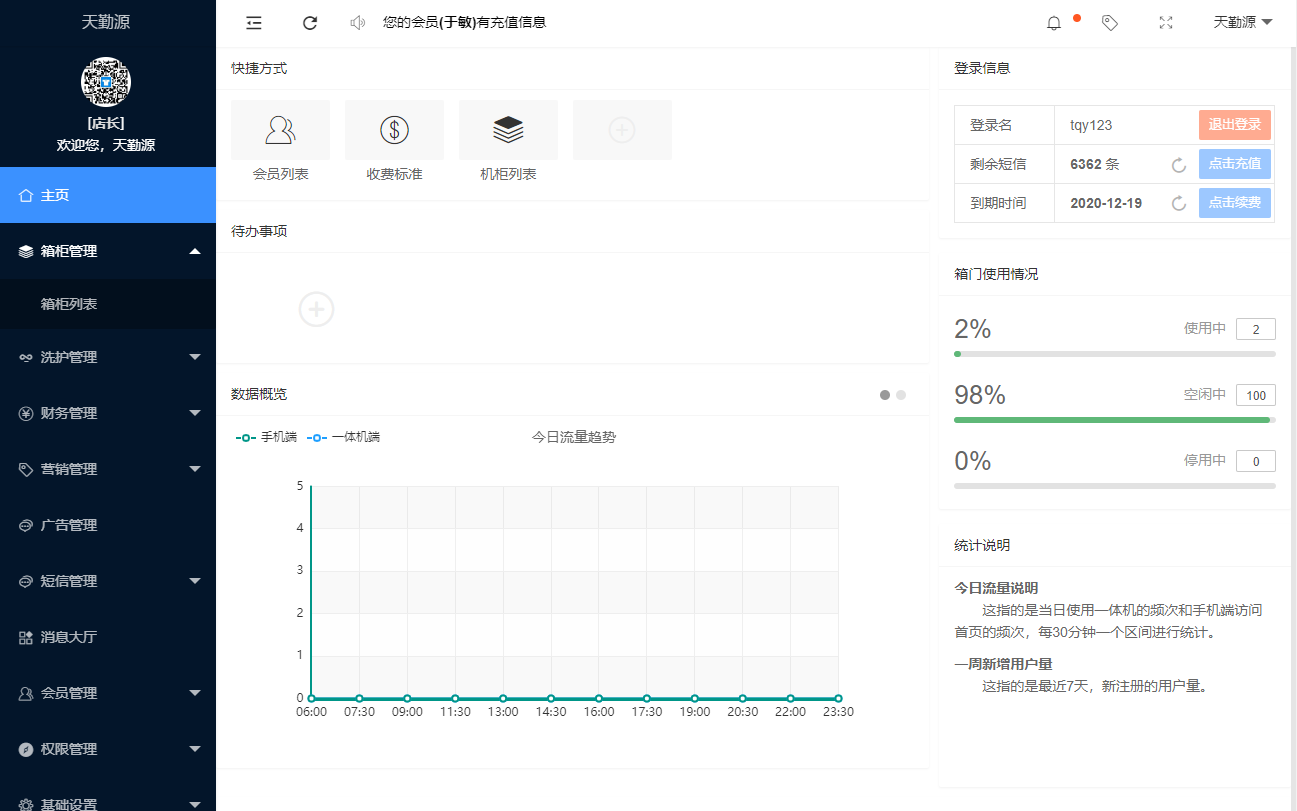The image size is (1297, 811).
Task: Refresh the 剩余短信 count
Action: coord(1177,164)
